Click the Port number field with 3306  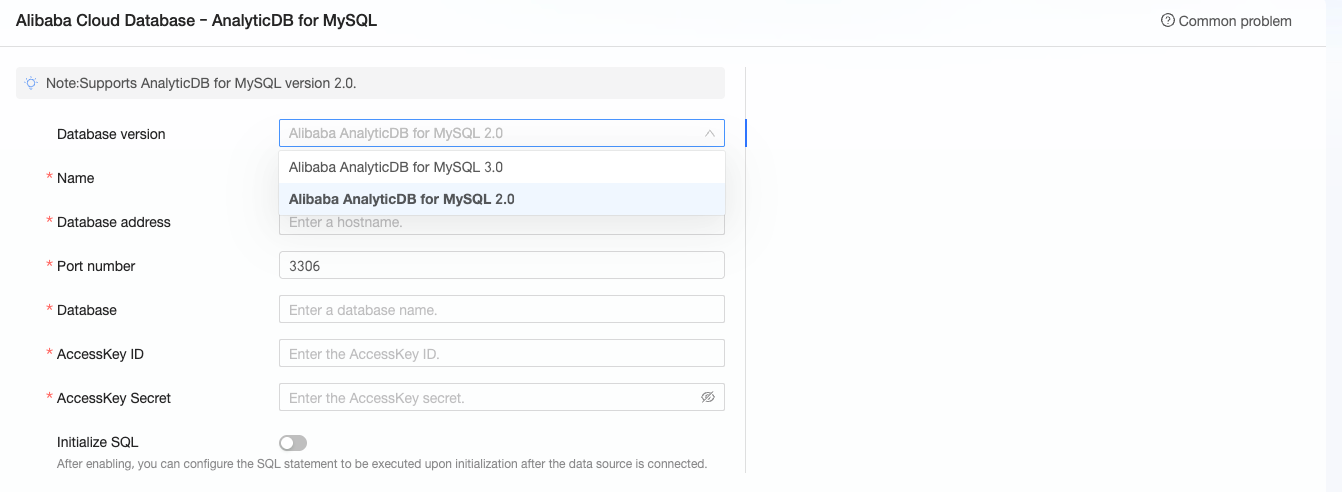502,266
